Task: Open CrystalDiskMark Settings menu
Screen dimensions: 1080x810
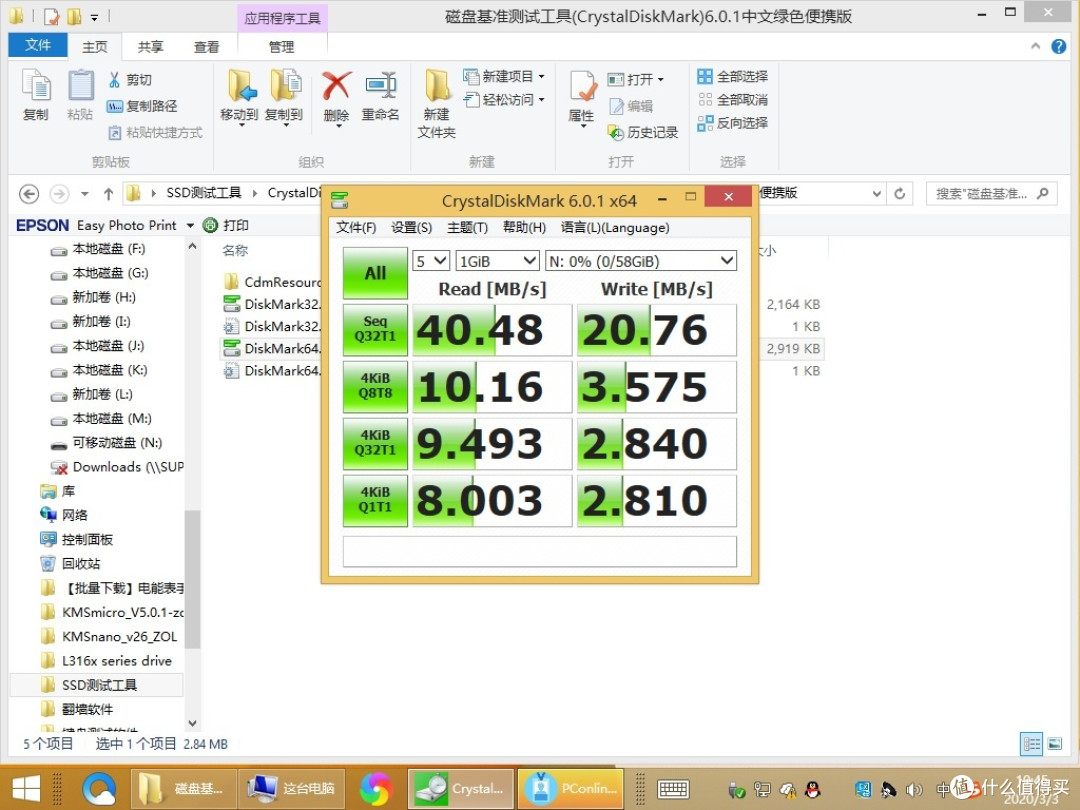Action: coord(411,227)
